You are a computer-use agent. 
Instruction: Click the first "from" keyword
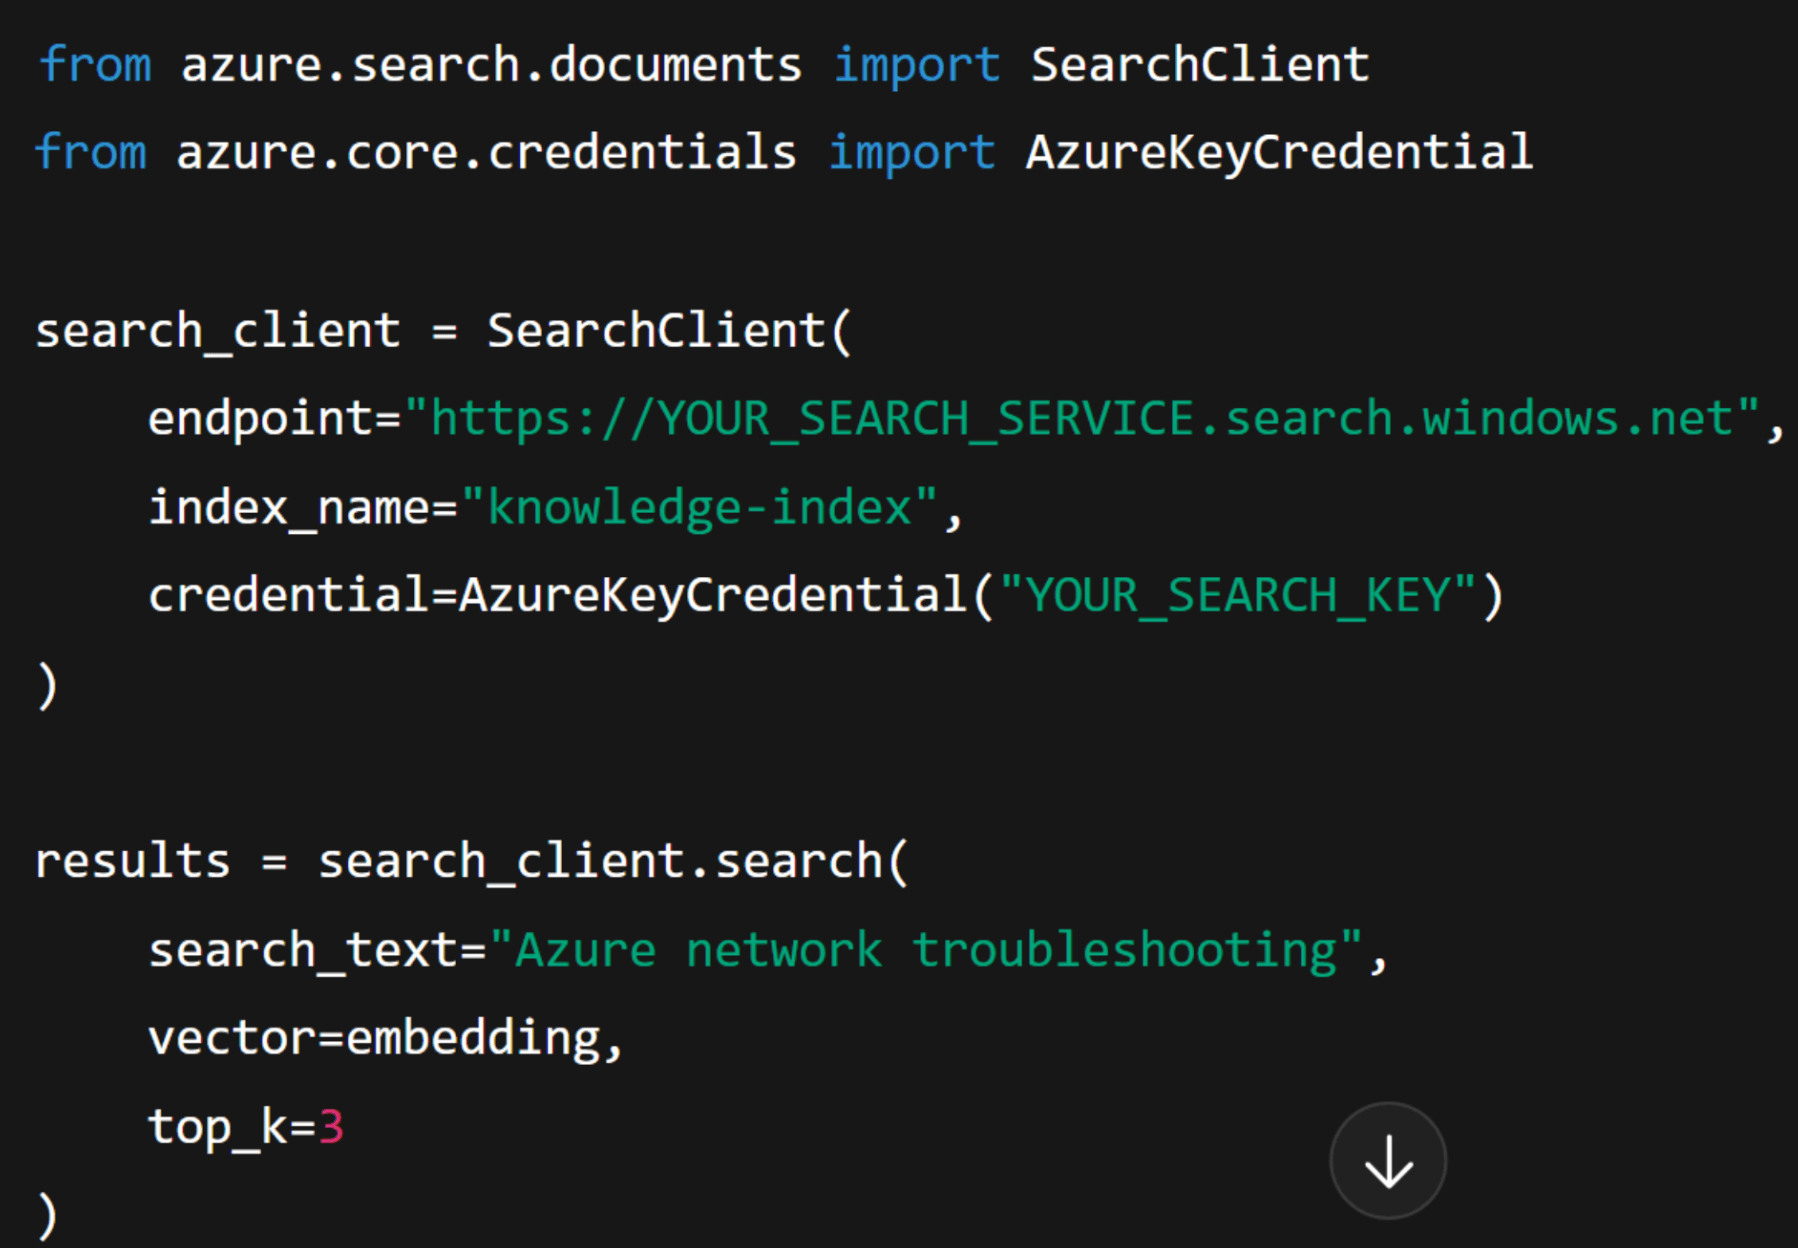coord(95,65)
